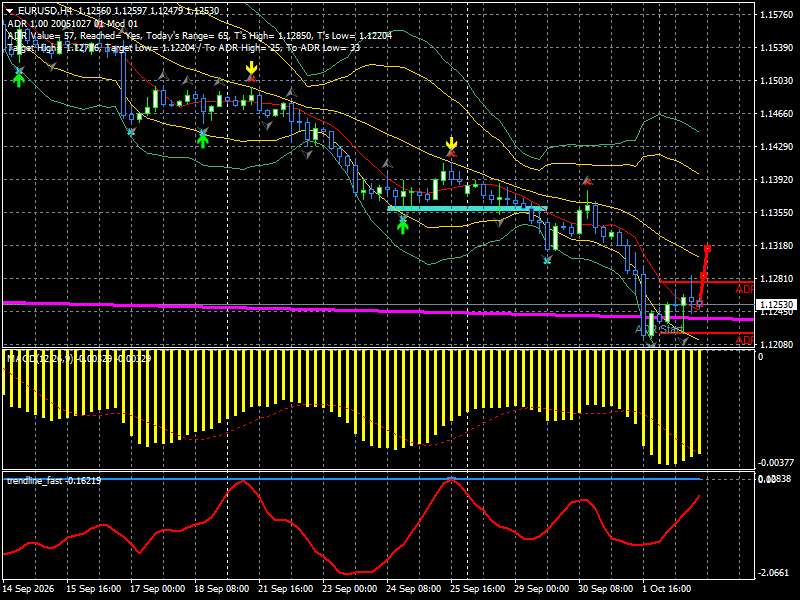The height and width of the screenshot is (600, 800).
Task: Click price scale value 1.13550
Action: pyautogui.click(x=777, y=213)
